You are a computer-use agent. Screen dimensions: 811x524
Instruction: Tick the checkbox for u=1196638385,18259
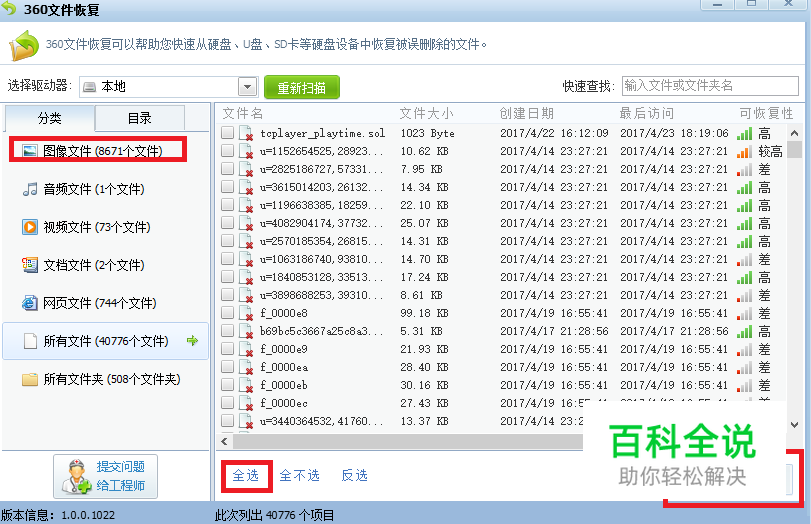tap(227, 204)
